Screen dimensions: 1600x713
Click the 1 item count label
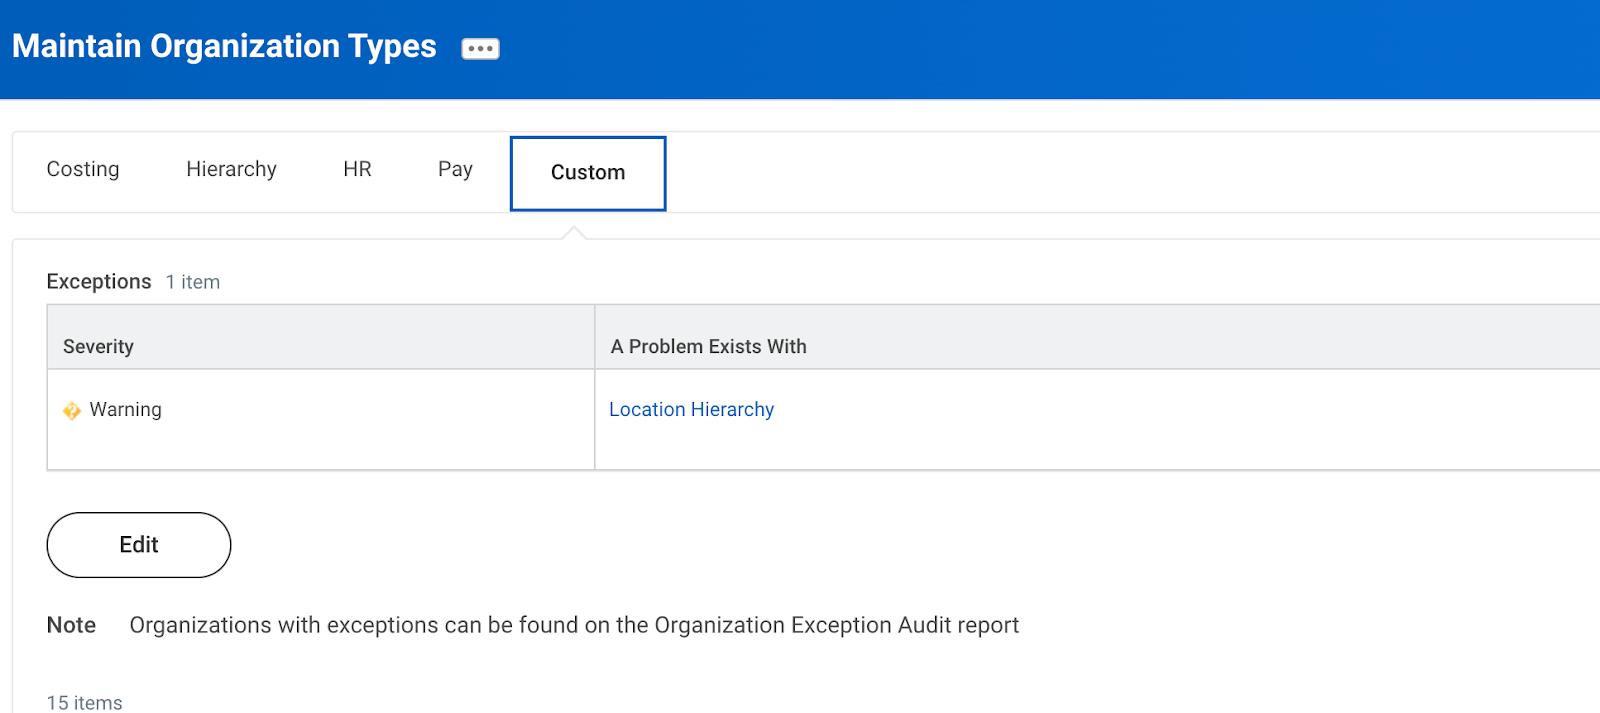point(193,283)
